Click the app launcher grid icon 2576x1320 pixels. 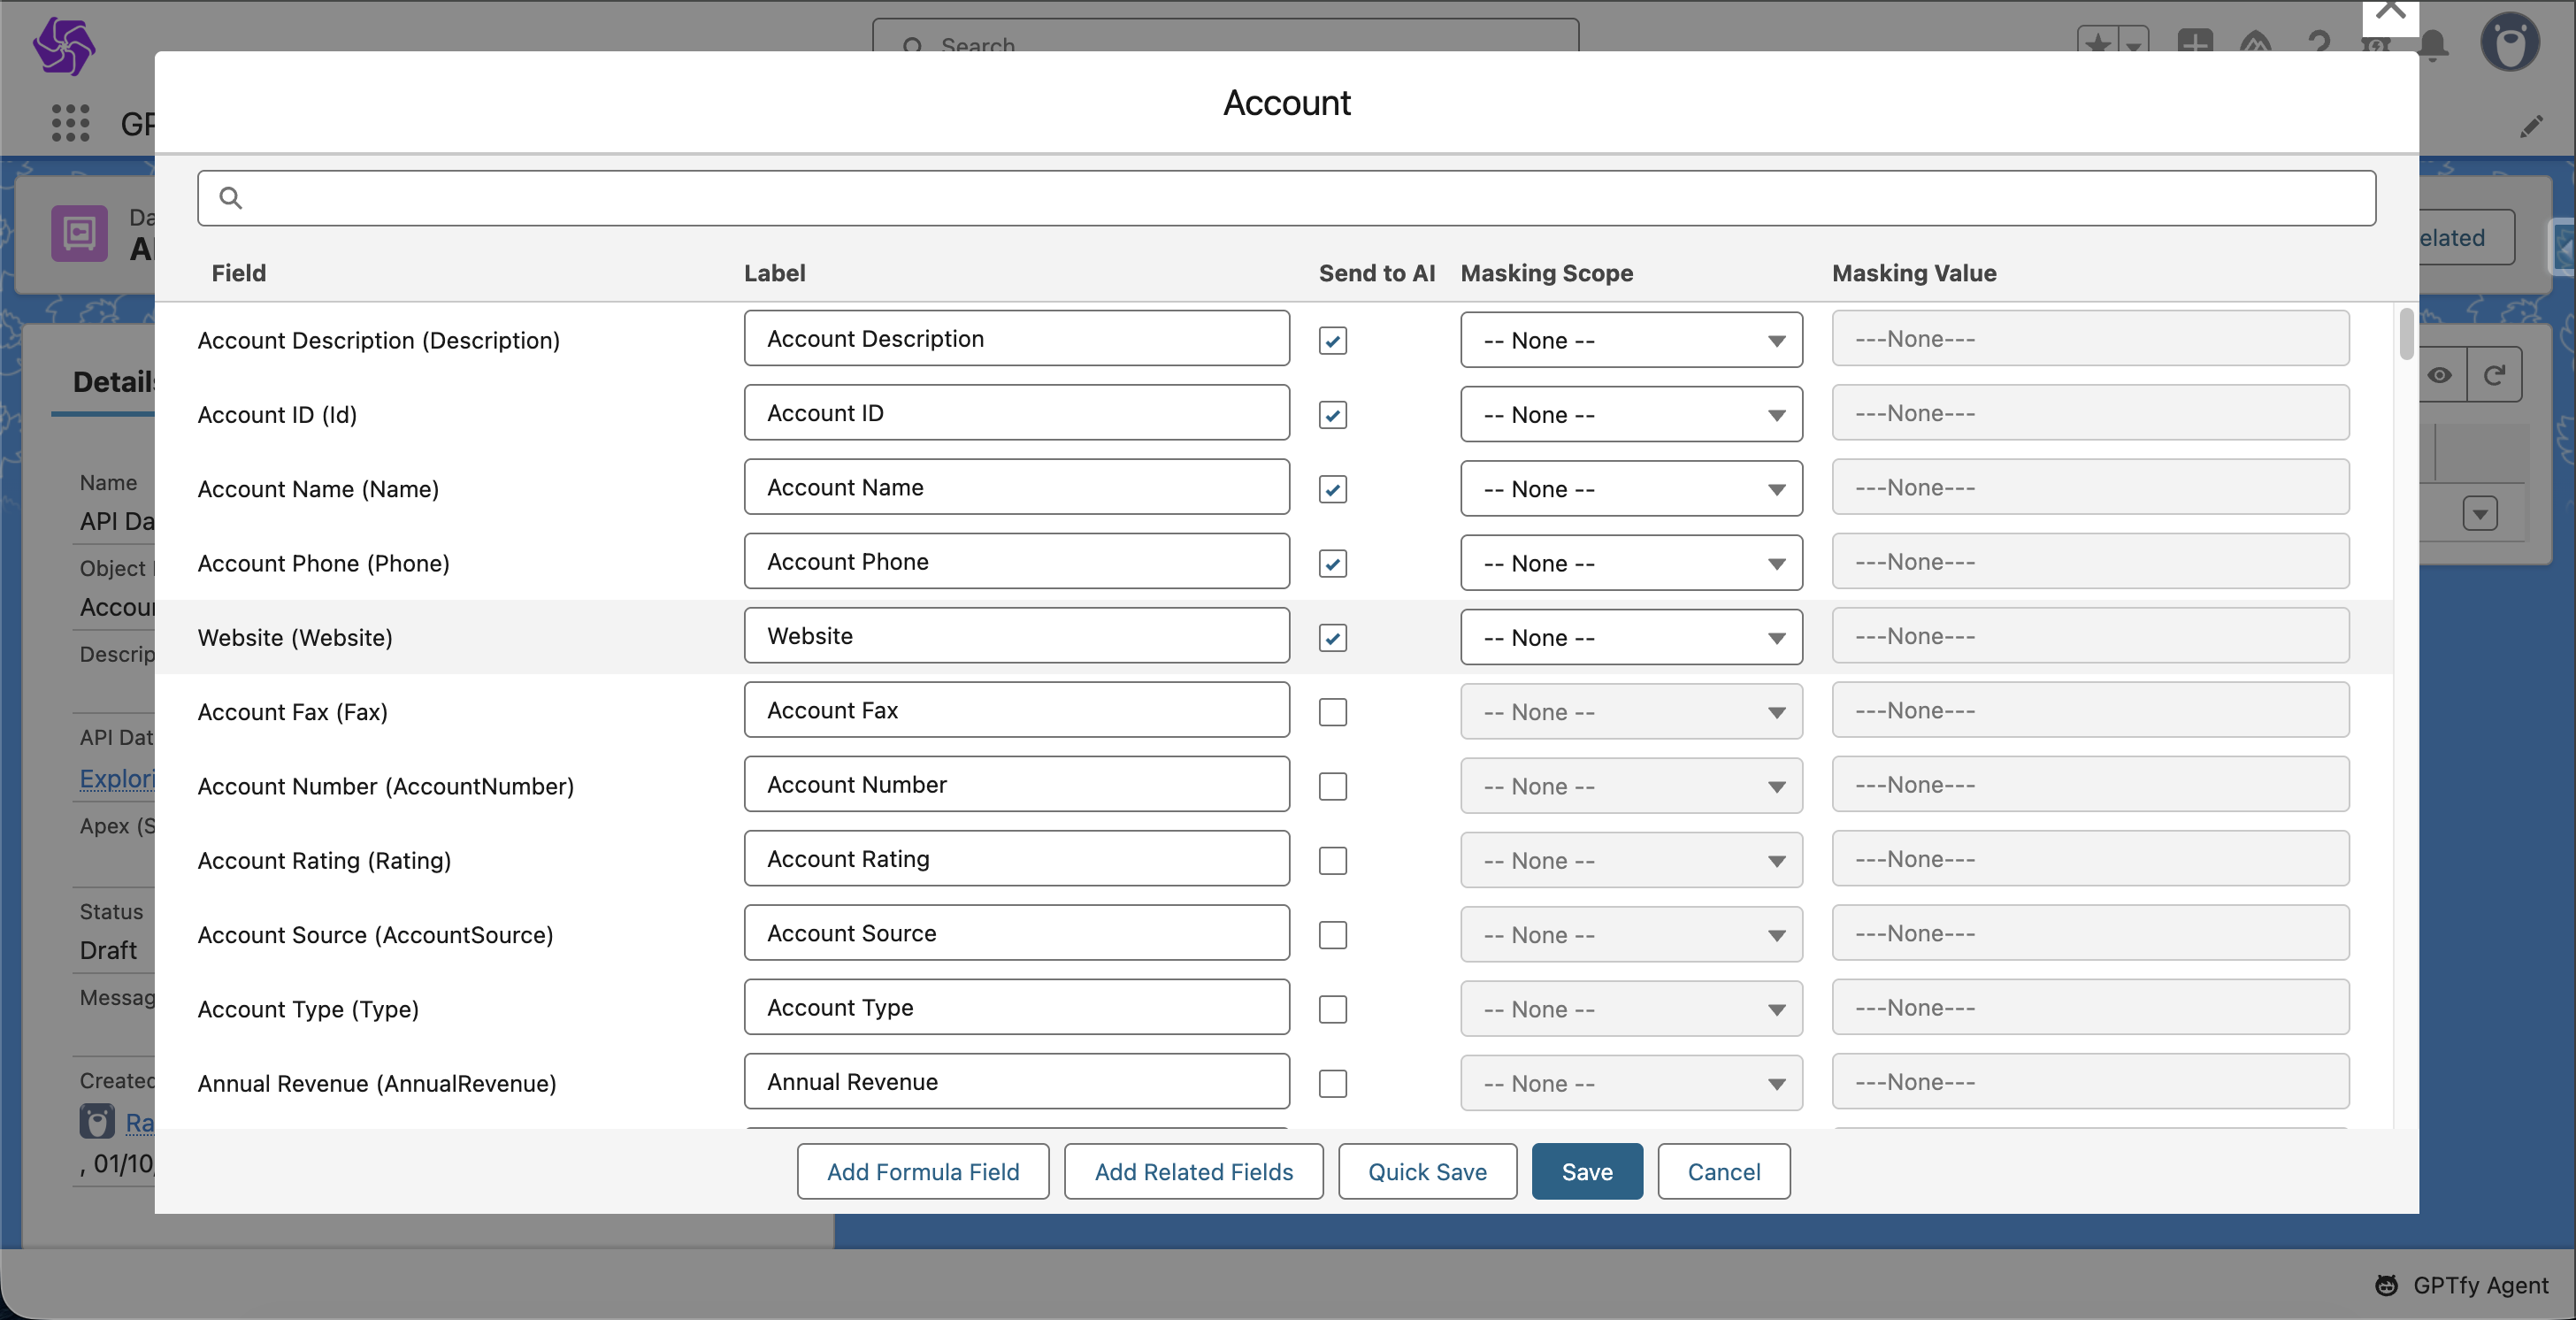pyautogui.click(x=70, y=123)
